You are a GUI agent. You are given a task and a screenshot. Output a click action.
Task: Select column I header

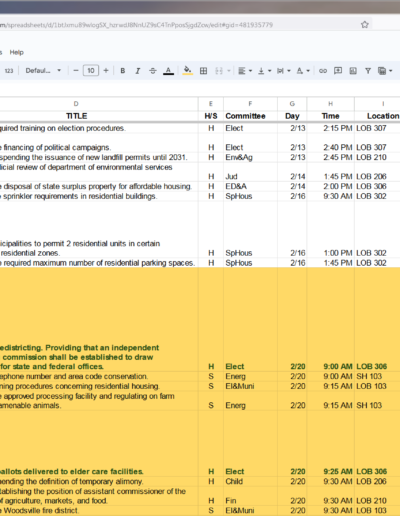[377, 104]
